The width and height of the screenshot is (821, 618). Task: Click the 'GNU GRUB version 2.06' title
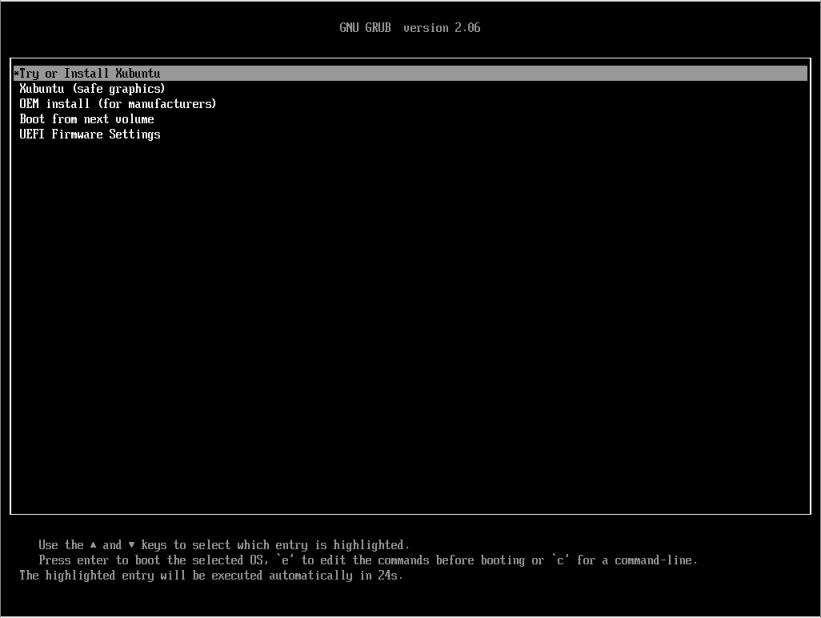[x=410, y=28]
